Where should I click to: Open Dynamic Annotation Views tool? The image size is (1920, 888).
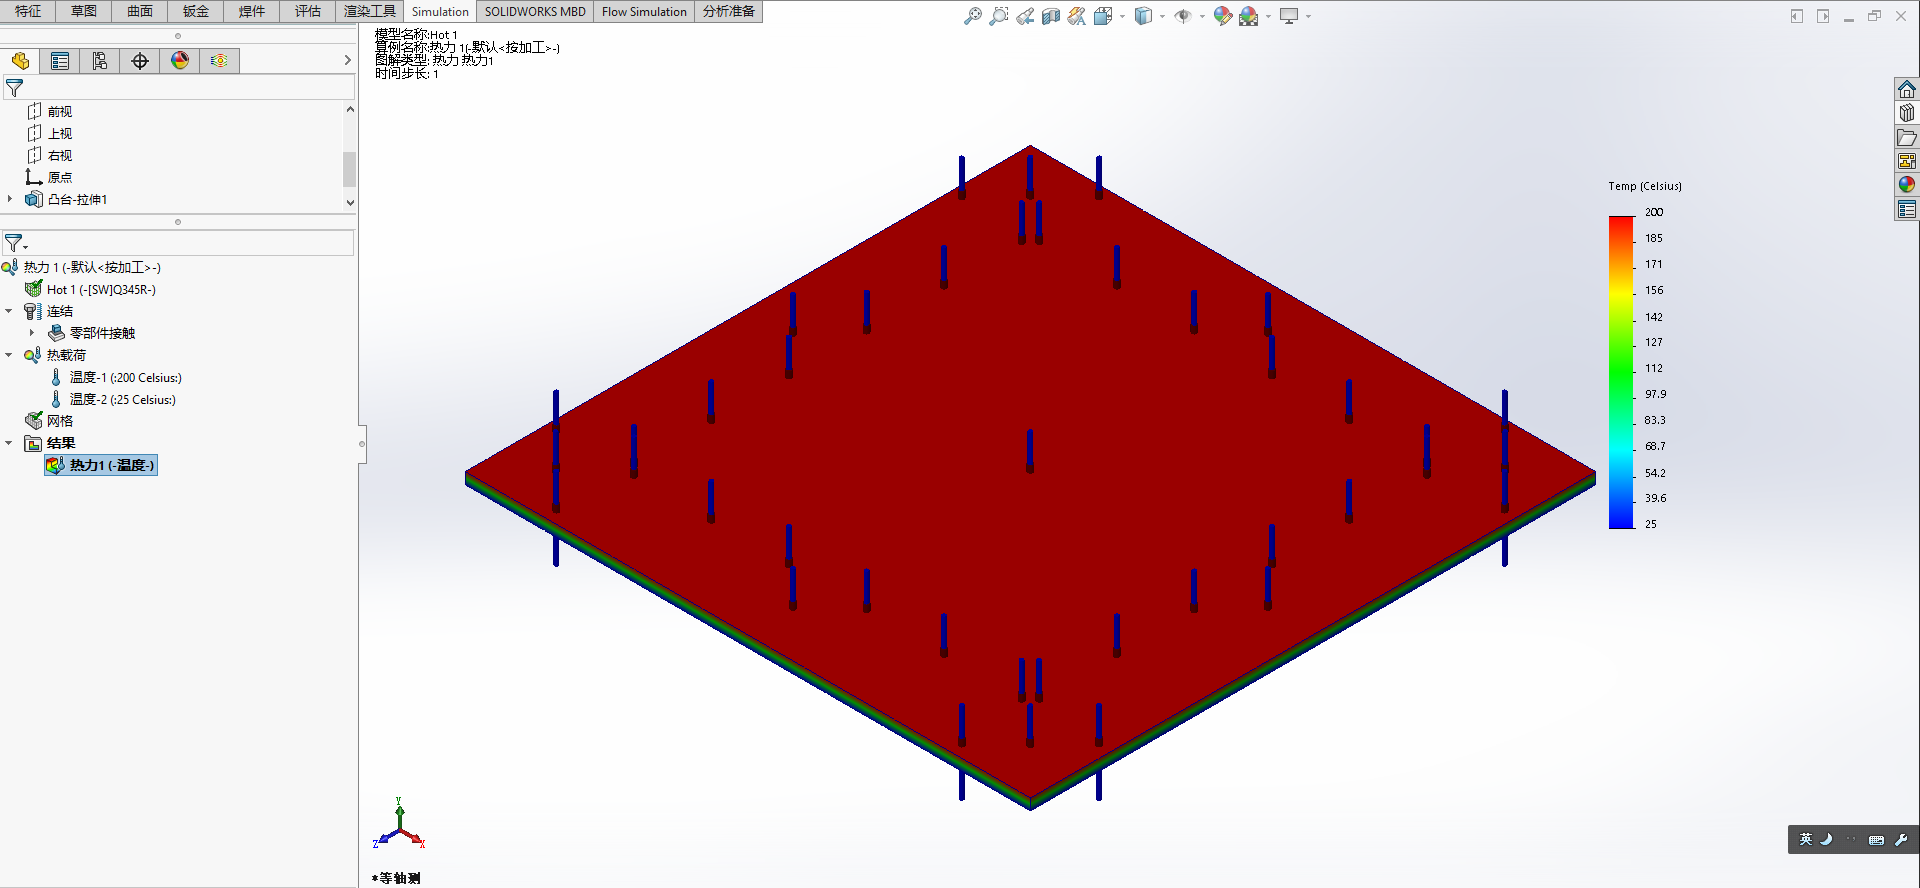pyautogui.click(x=1076, y=16)
